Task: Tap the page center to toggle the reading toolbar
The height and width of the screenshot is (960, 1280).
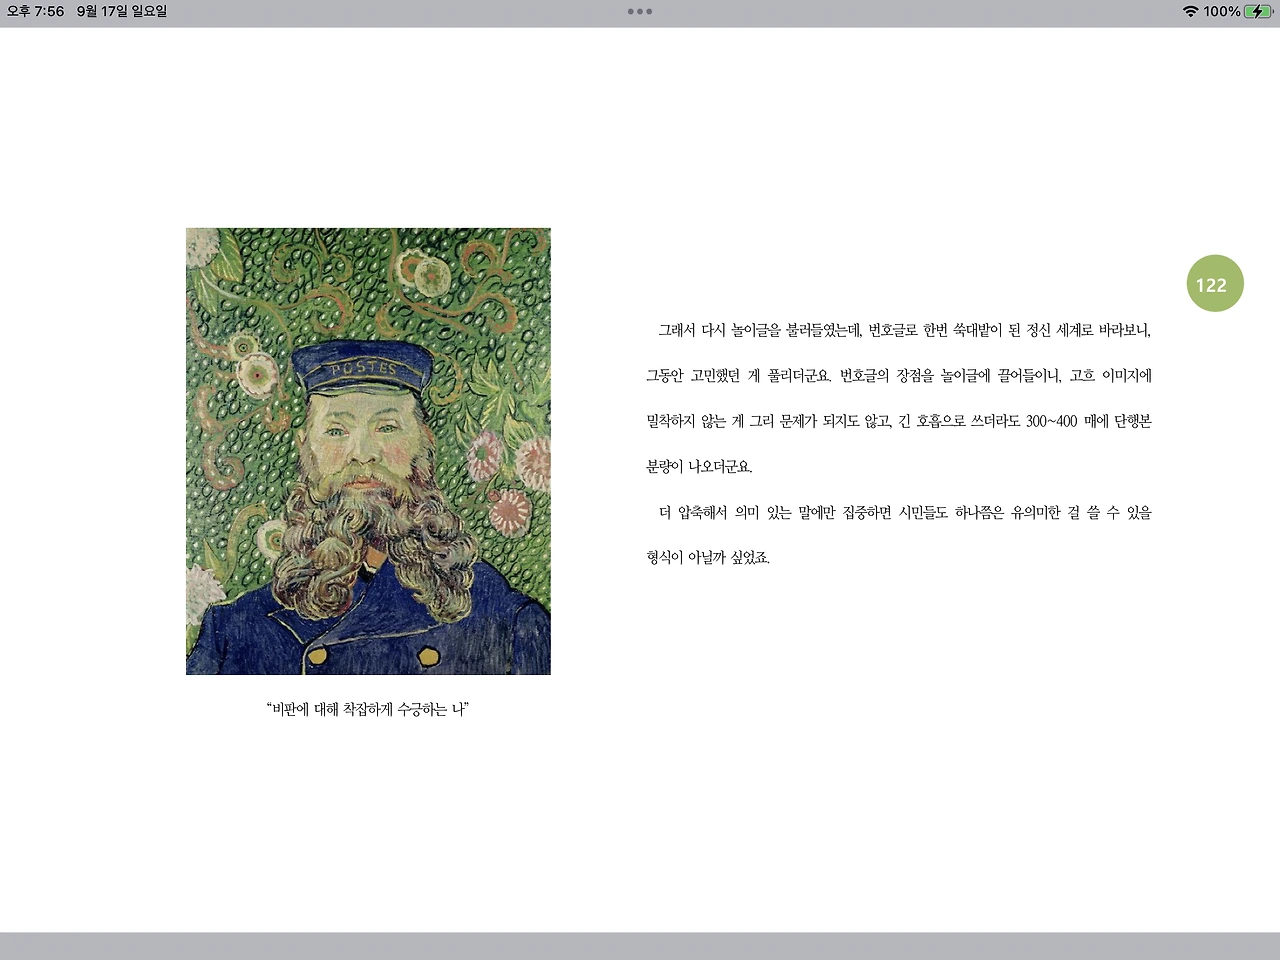Action: 640,480
